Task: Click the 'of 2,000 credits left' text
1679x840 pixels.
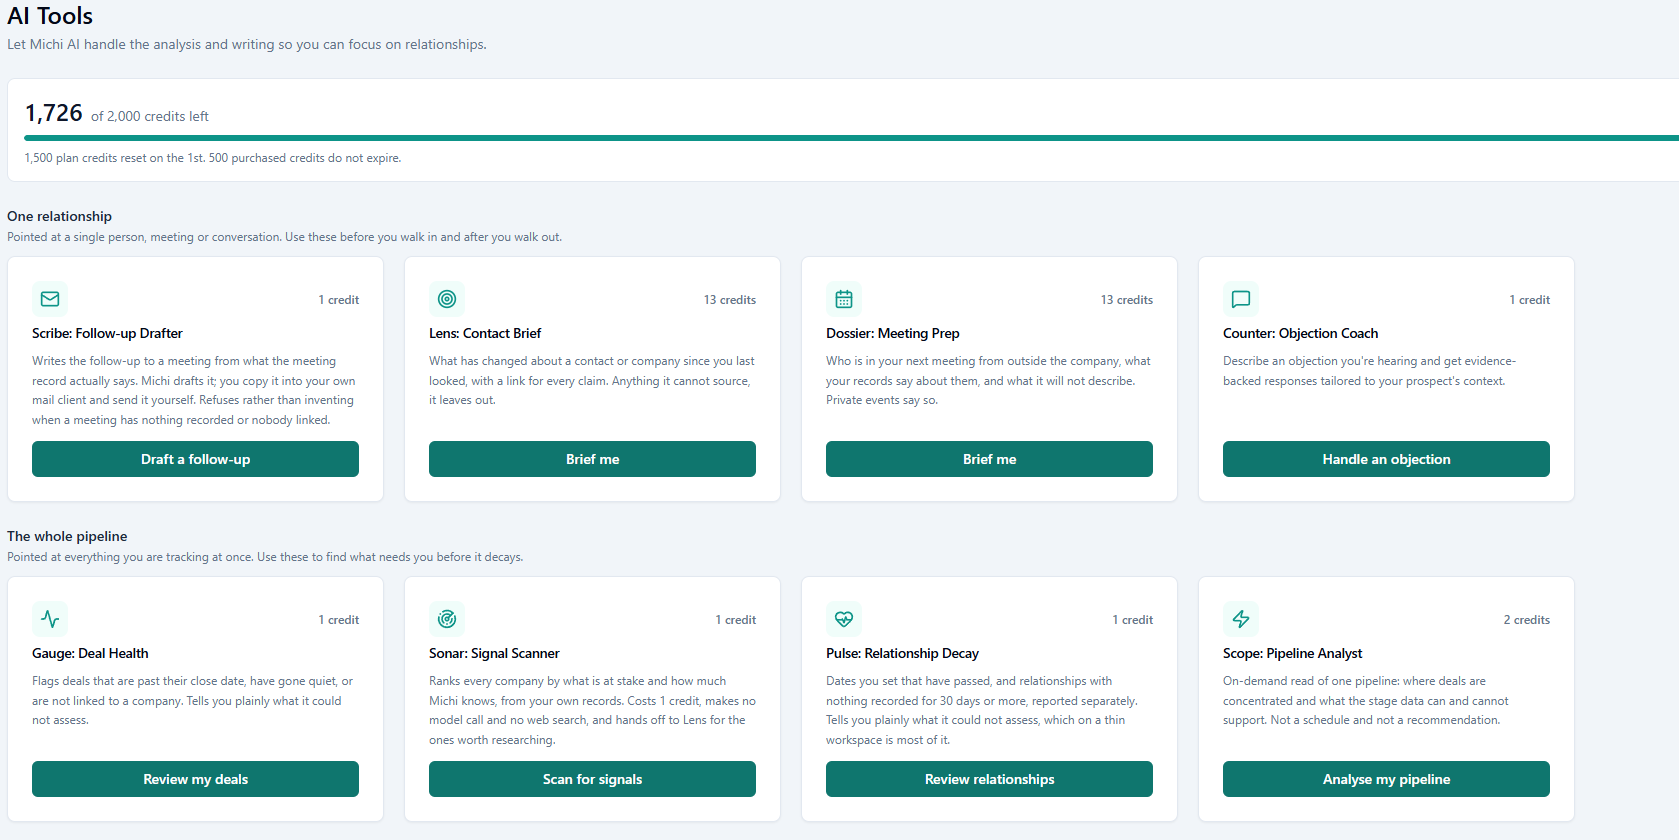Action: (x=150, y=116)
